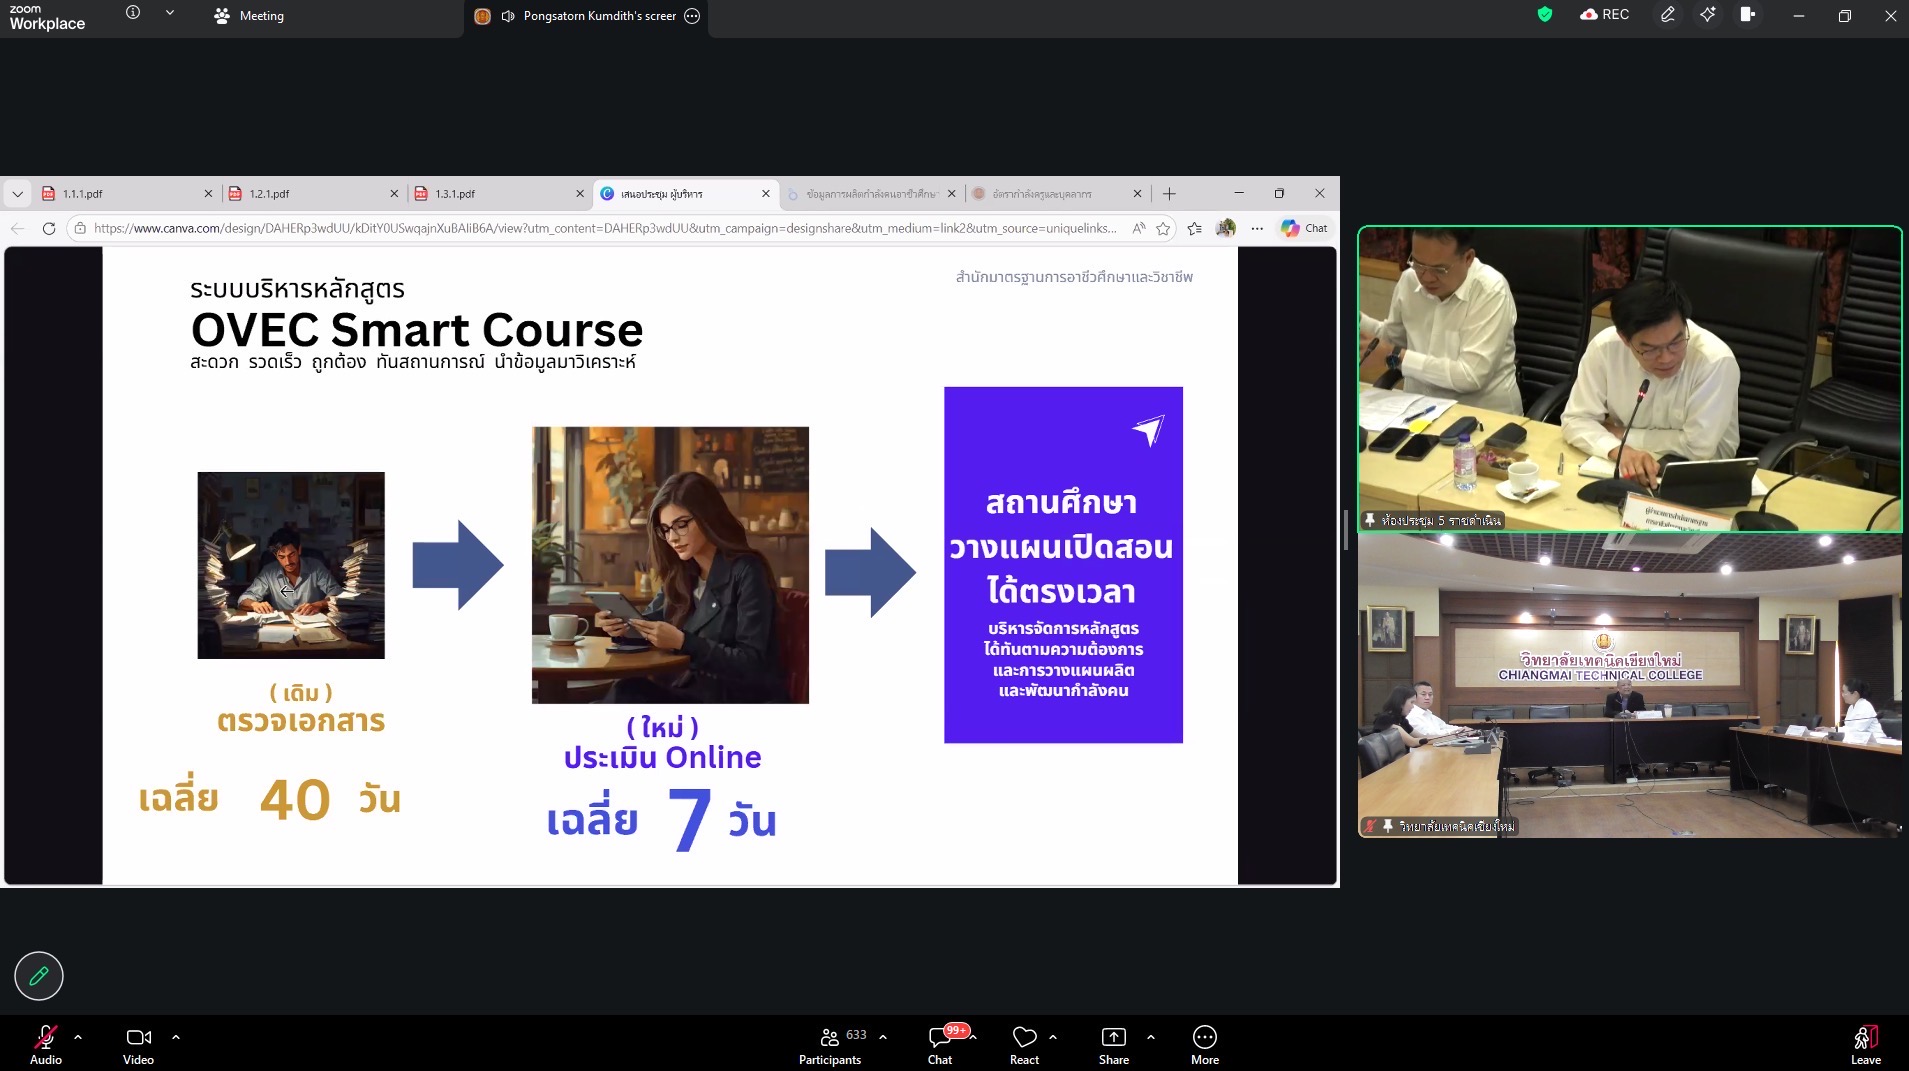Open meeting info icon beside Zoom Workplace
This screenshot has height=1071, width=1909.
point(133,13)
